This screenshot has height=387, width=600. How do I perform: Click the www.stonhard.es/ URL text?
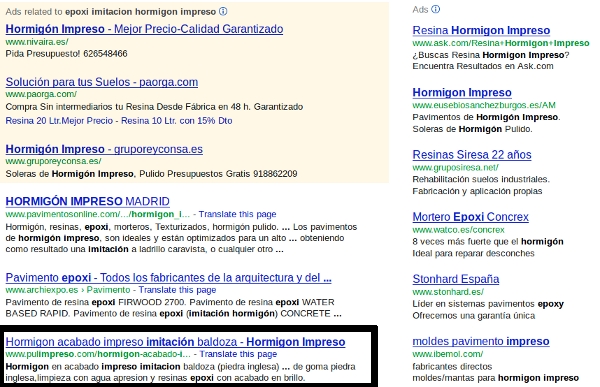point(448,292)
